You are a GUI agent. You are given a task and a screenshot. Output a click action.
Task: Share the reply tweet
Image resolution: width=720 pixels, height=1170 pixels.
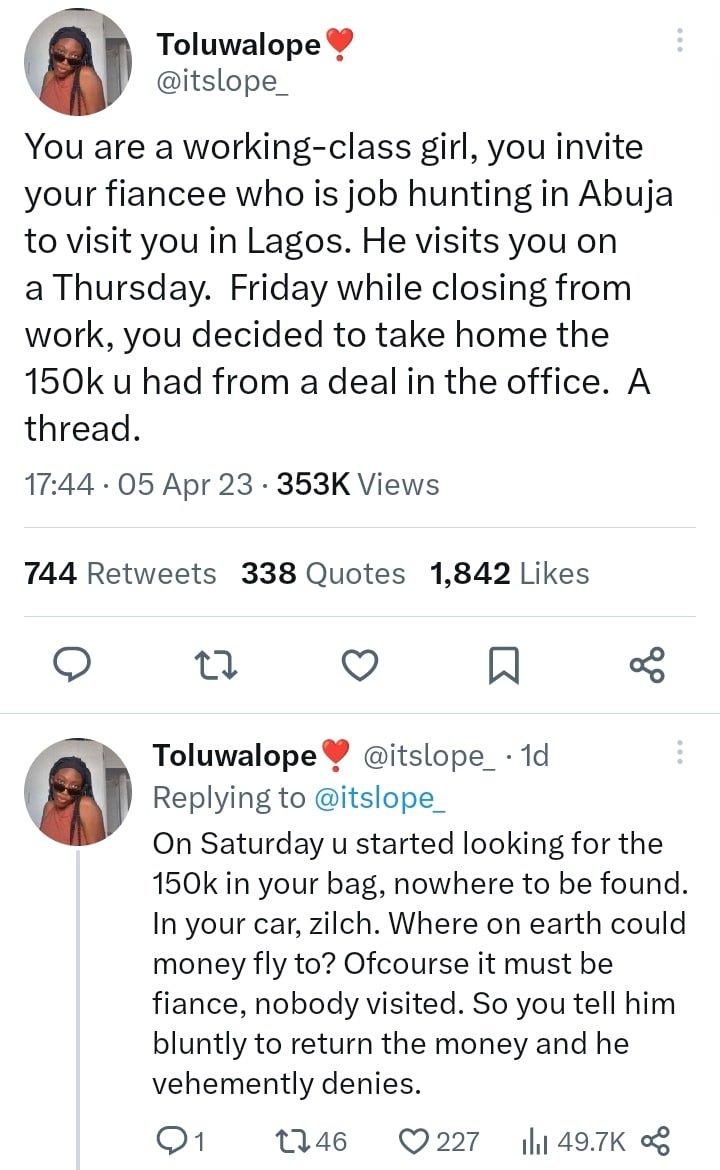pos(654,1141)
